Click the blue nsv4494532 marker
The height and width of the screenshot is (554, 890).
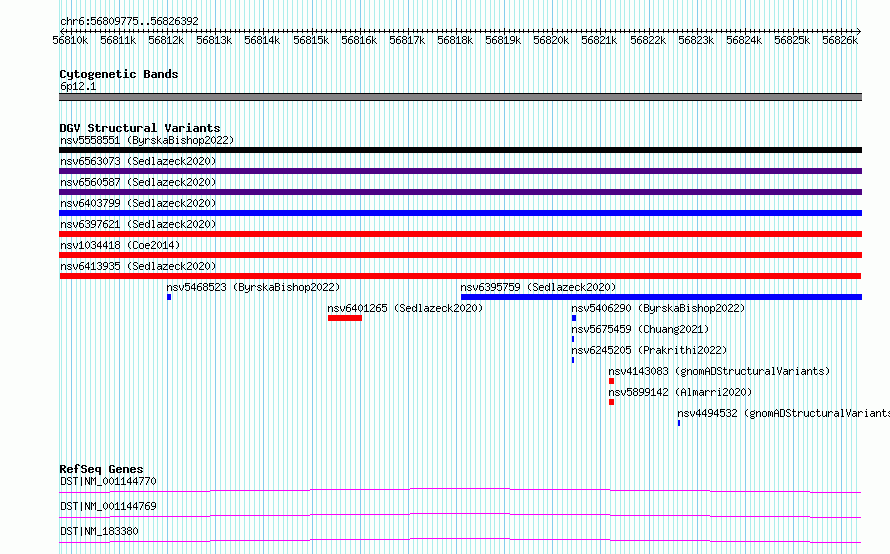679,423
